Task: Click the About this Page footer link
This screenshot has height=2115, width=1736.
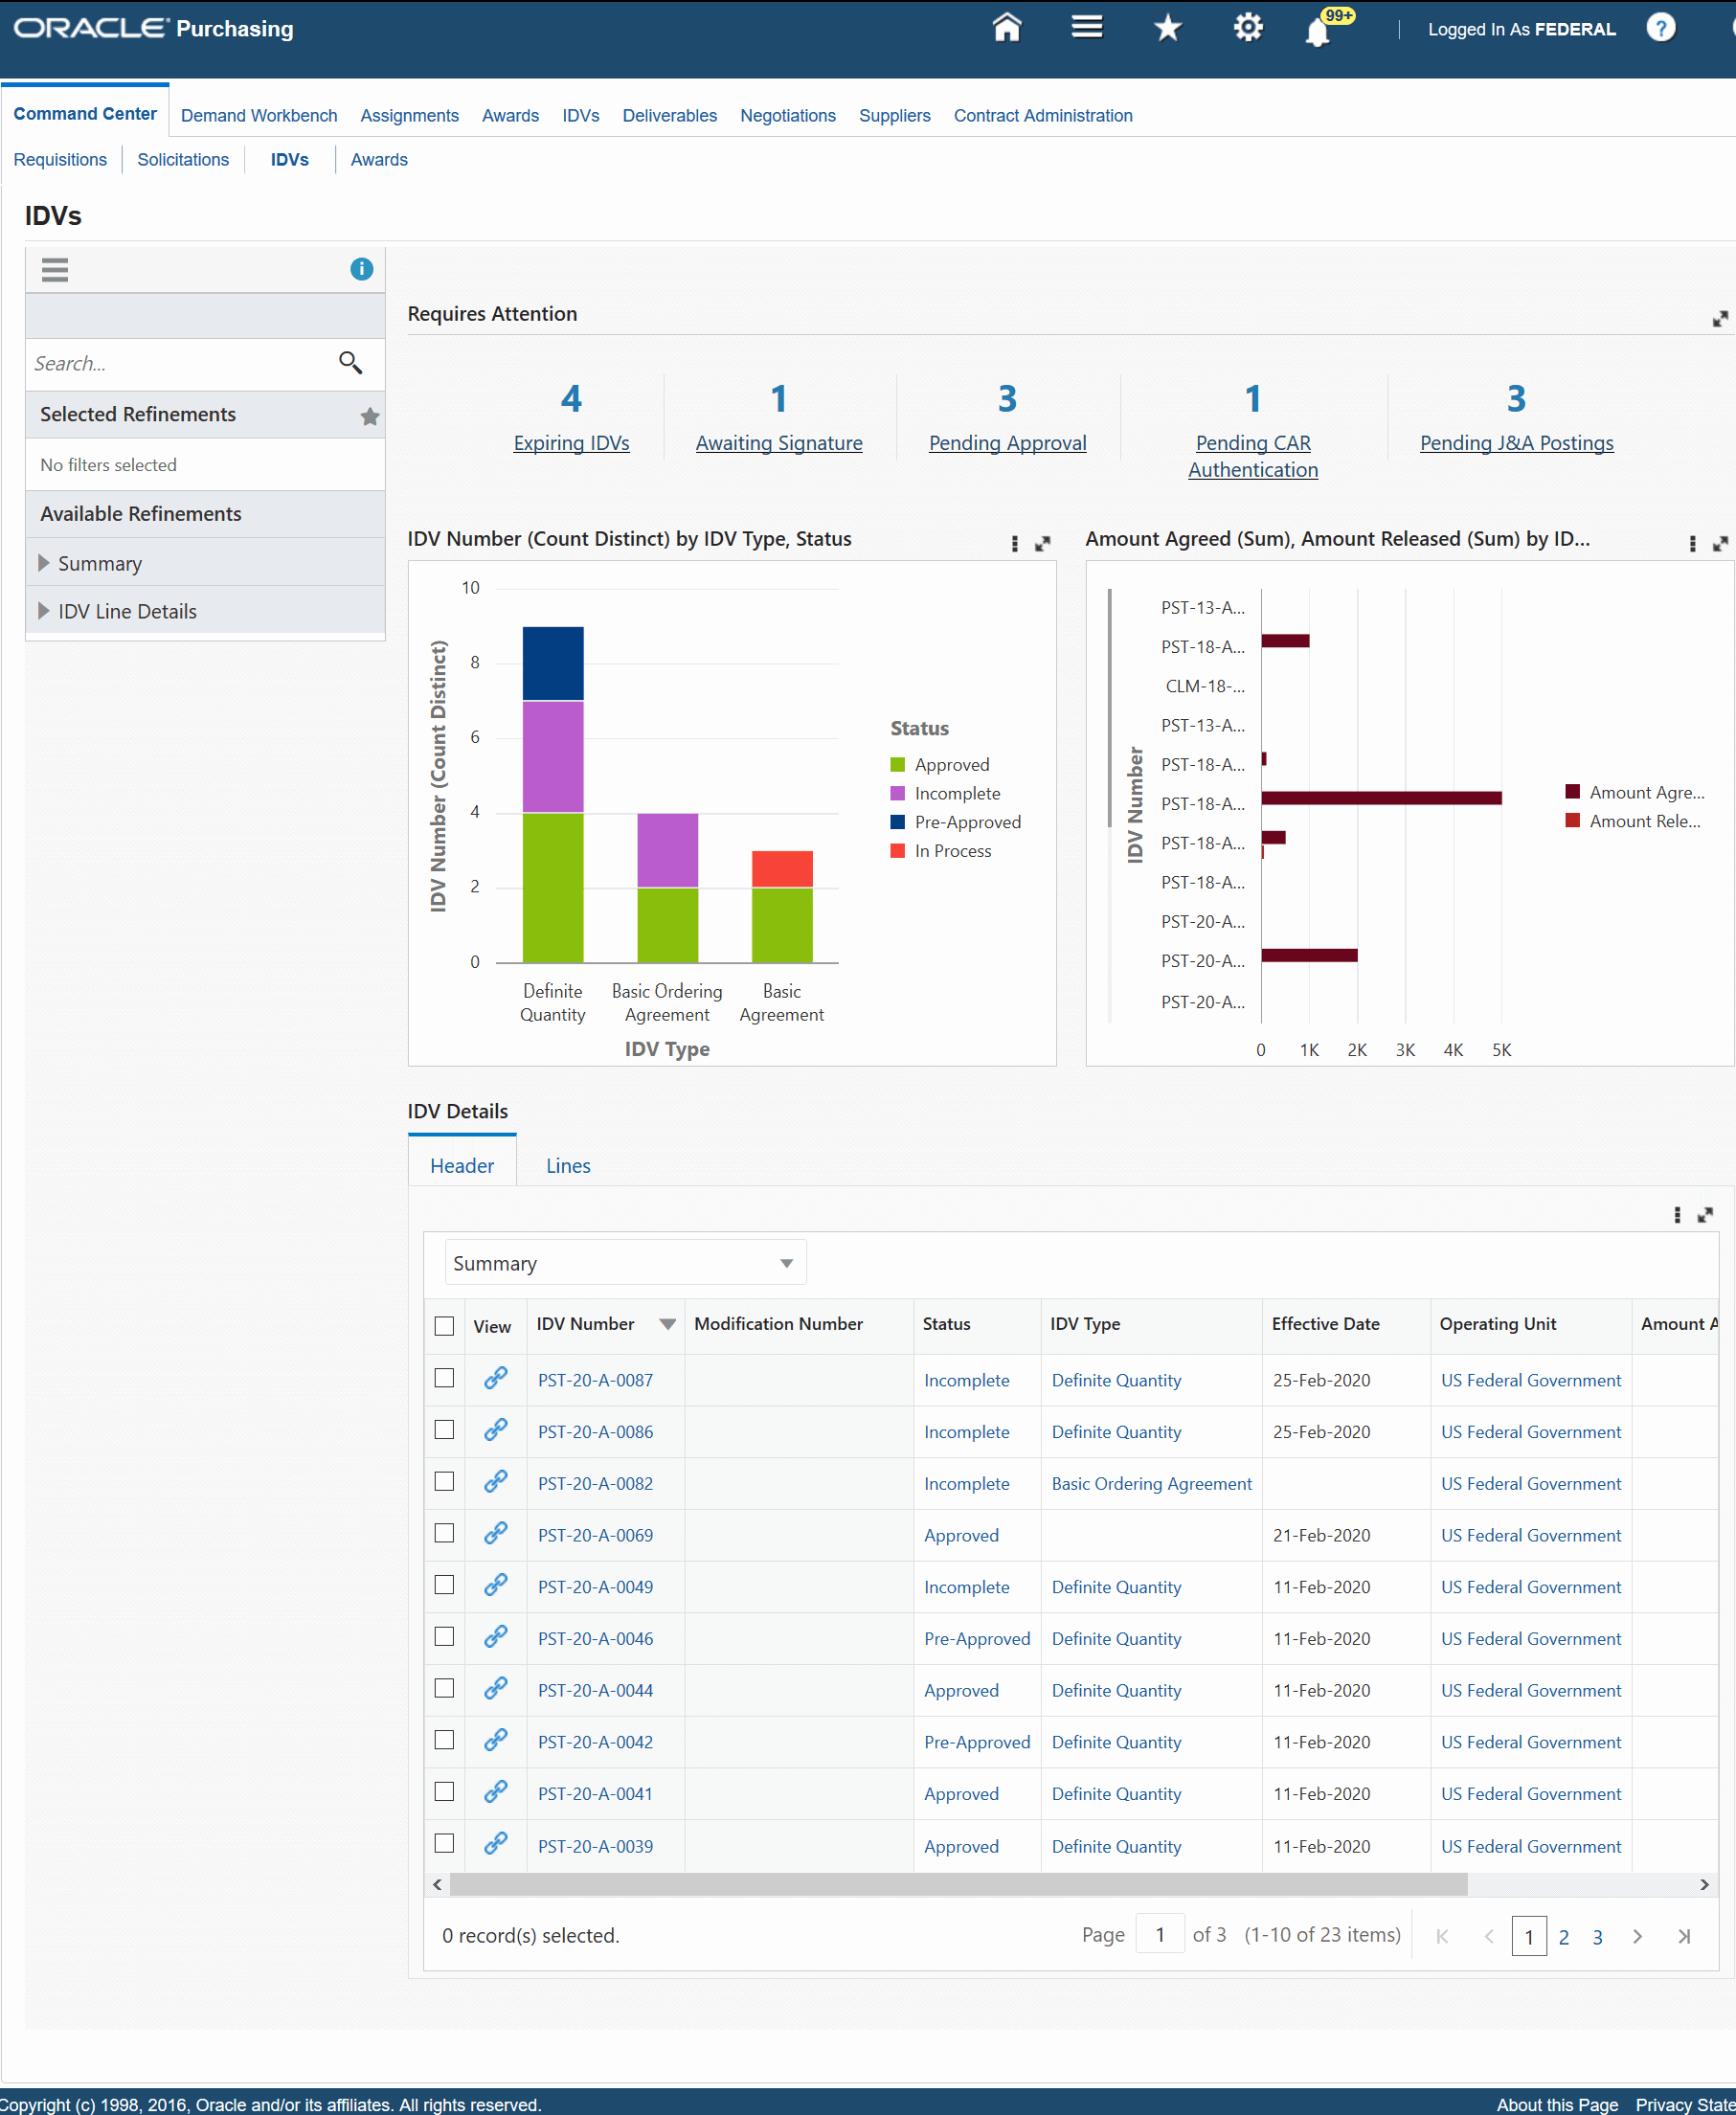Action: tap(1557, 2105)
